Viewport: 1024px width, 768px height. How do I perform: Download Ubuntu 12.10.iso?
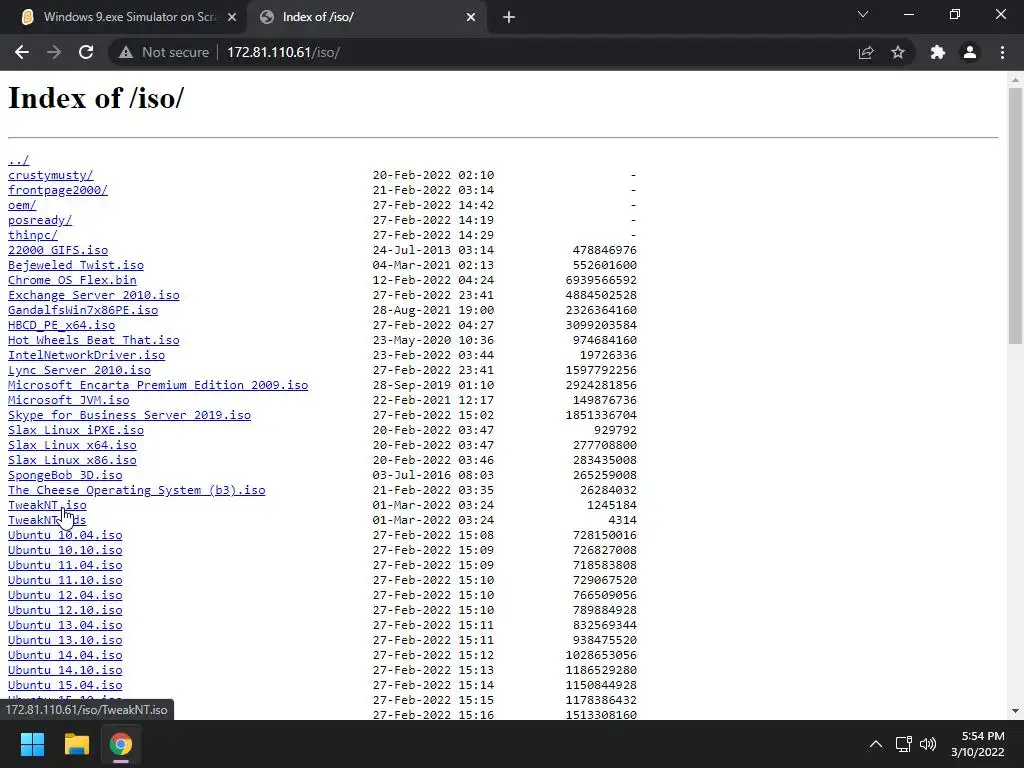(x=65, y=611)
